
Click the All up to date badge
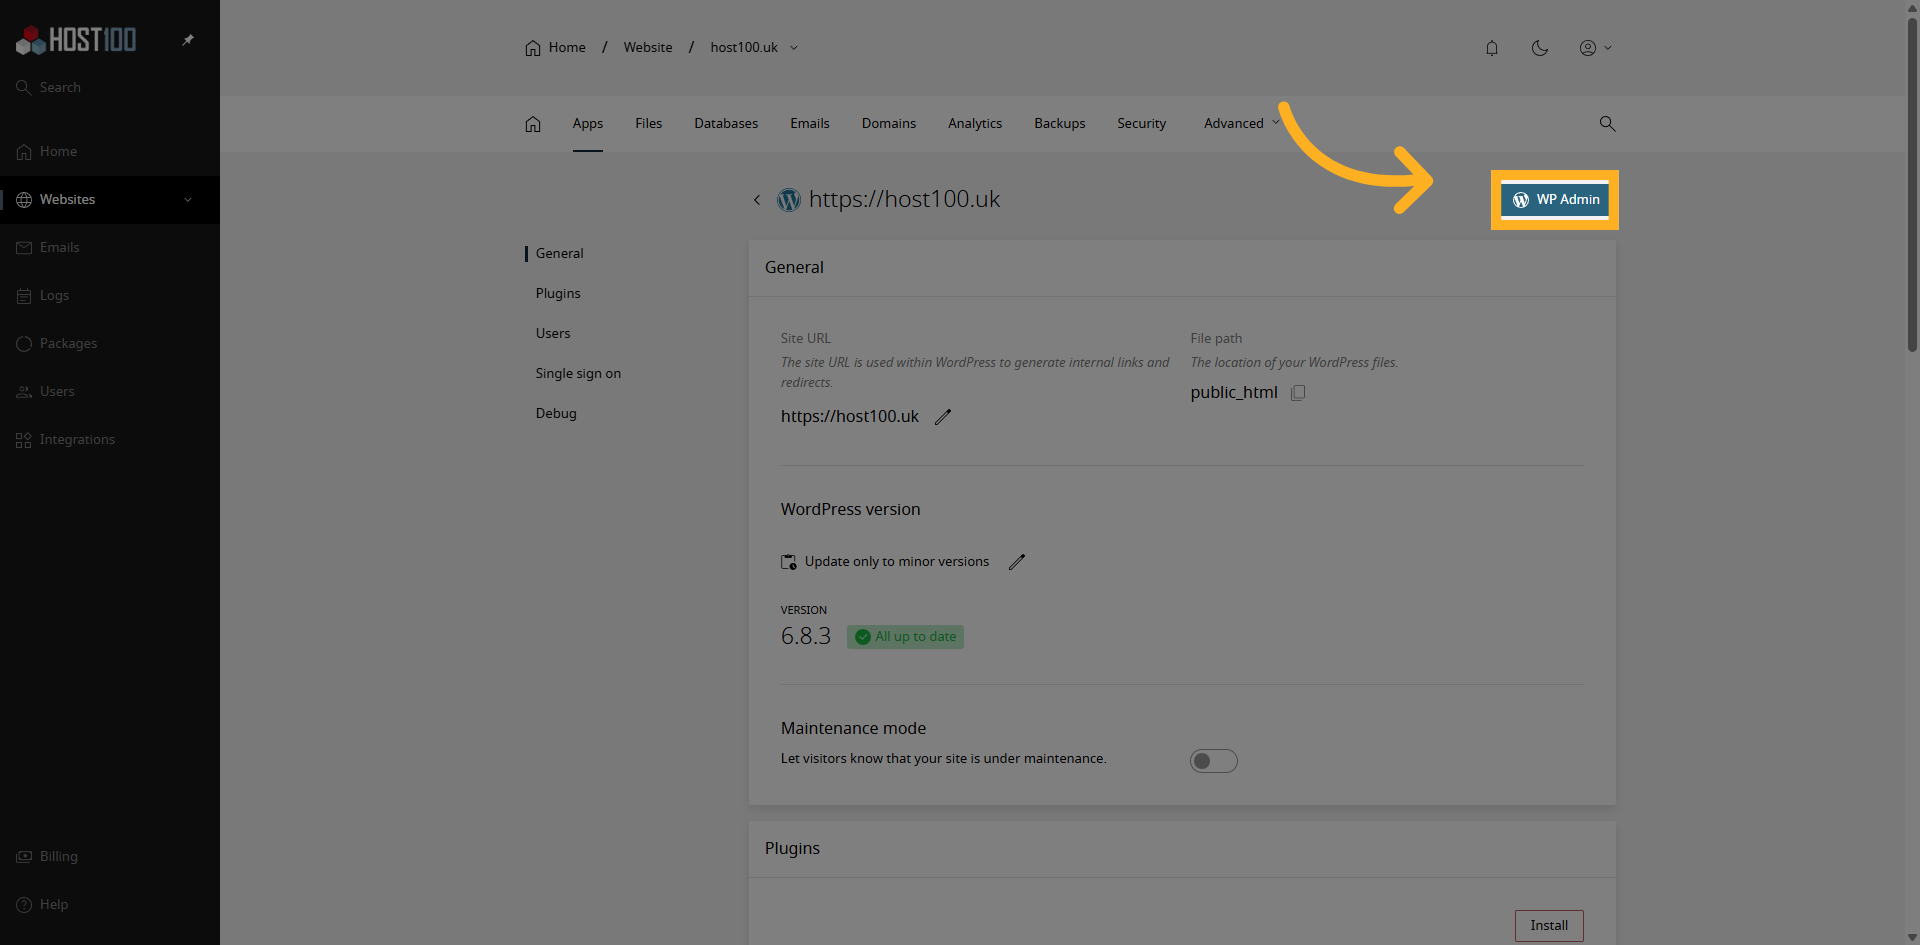(x=906, y=637)
